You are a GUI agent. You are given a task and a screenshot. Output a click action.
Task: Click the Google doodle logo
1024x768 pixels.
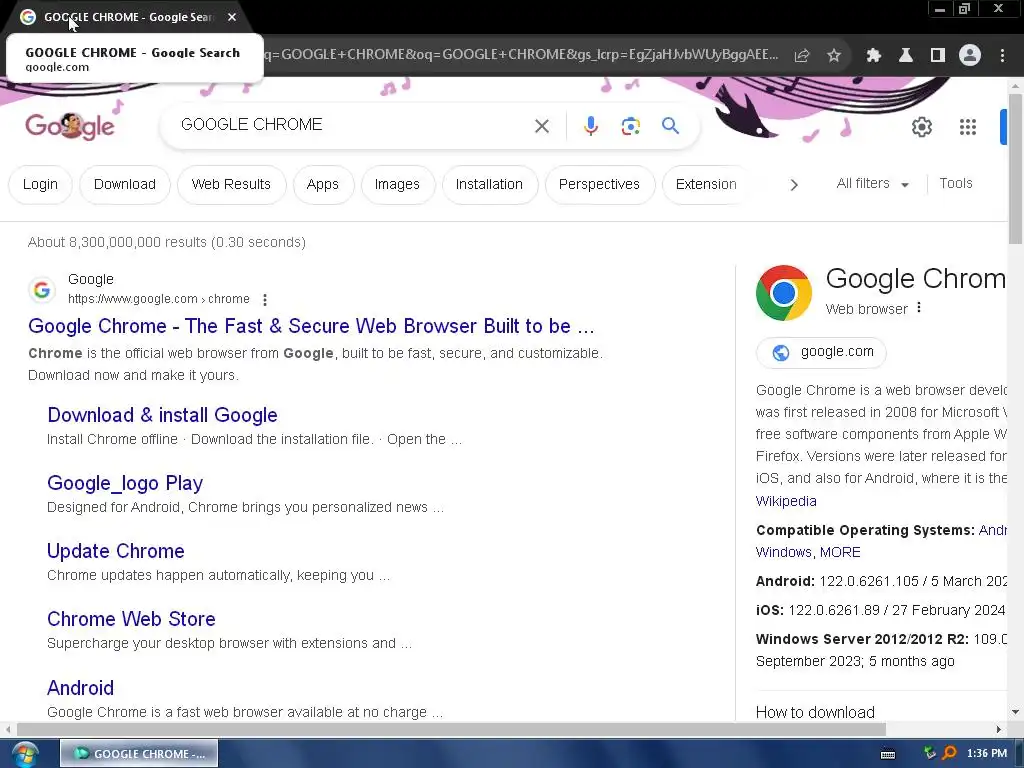pos(70,125)
